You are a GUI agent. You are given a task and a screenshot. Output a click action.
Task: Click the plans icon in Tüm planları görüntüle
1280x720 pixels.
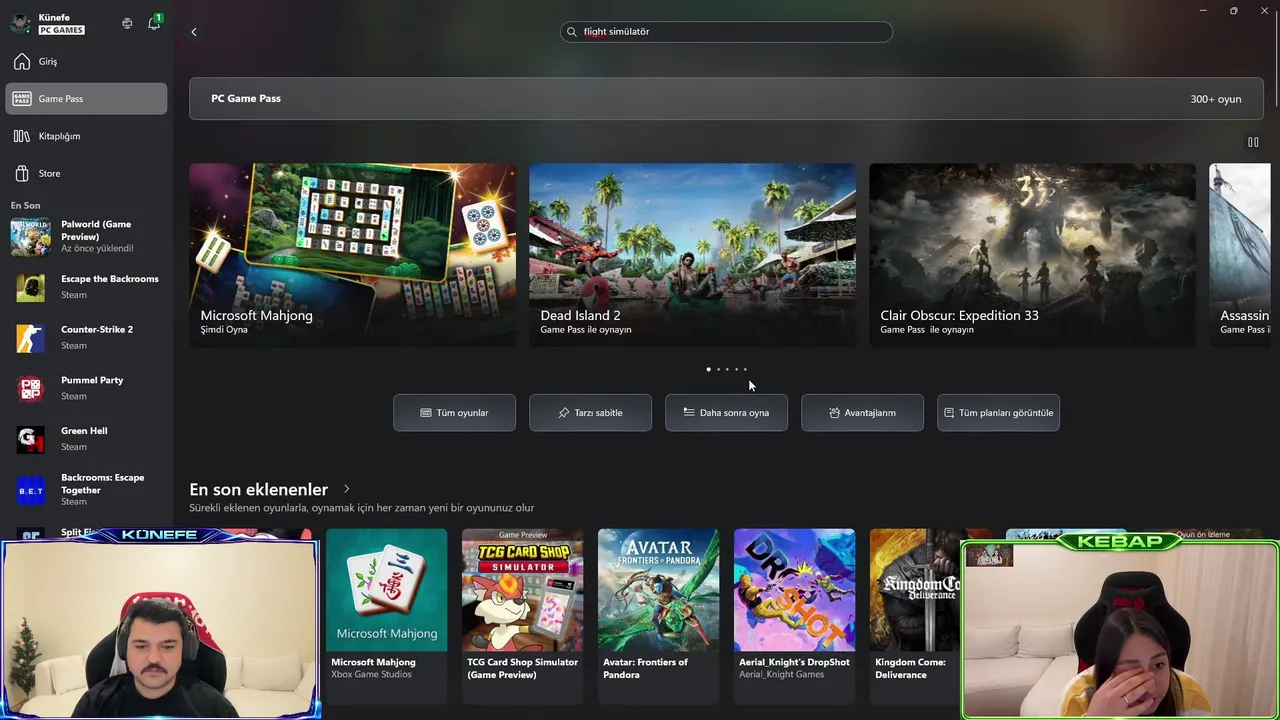pos(949,413)
